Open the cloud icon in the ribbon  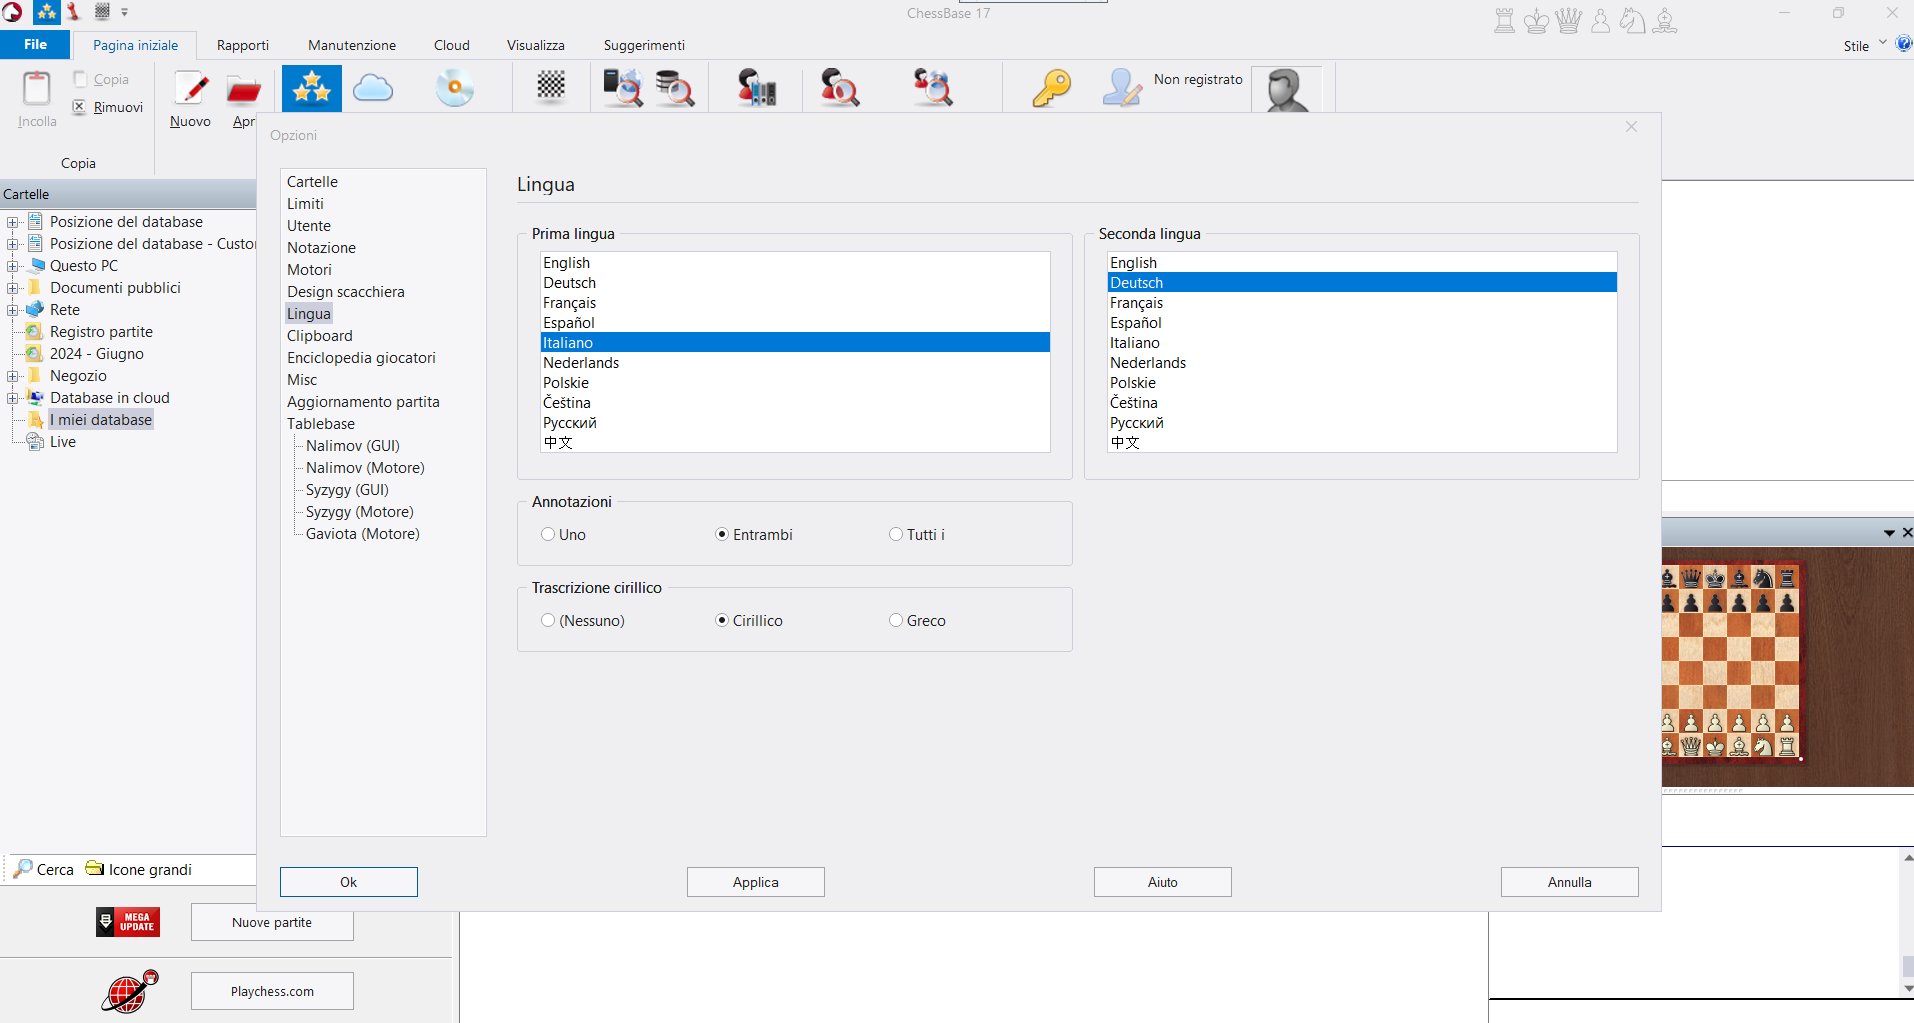(x=373, y=88)
